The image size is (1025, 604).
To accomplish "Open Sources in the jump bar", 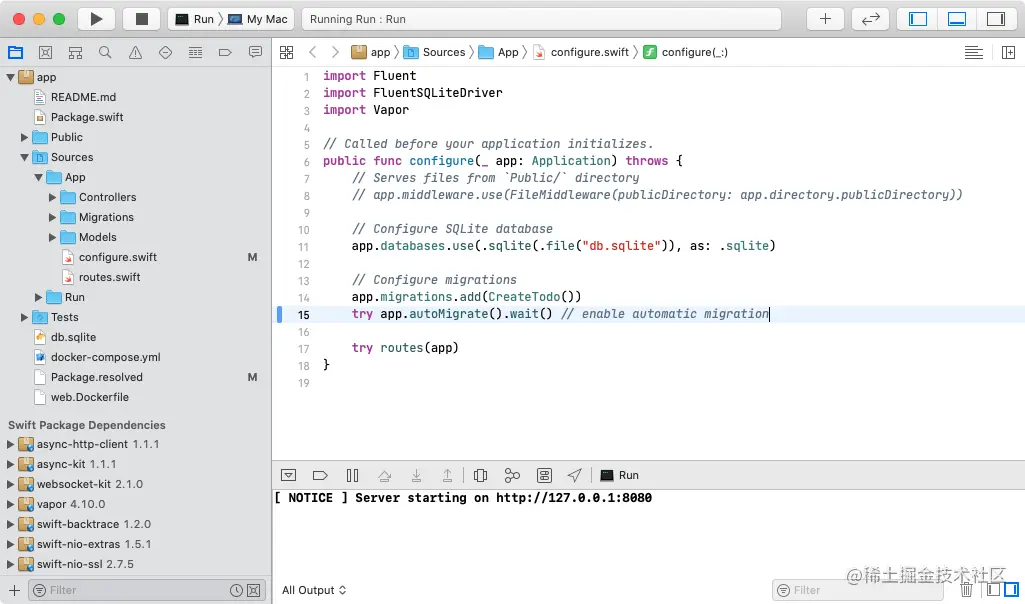I will (435, 52).
